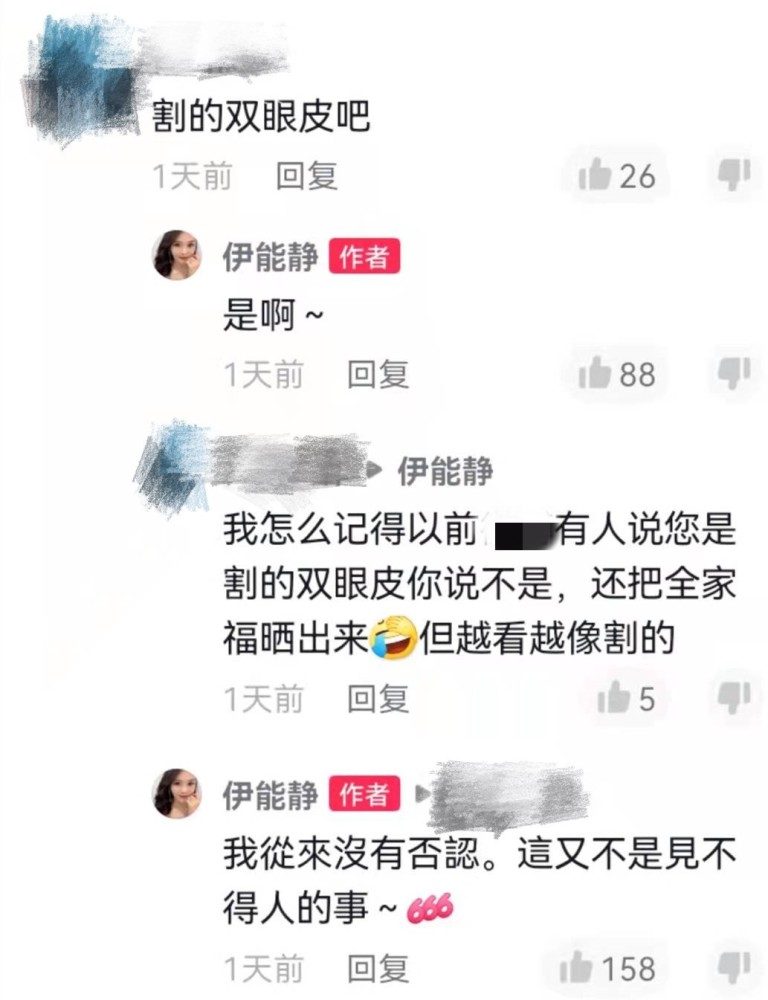Dislike the top comment about 双眼皮
The height and width of the screenshot is (1000, 768).
pos(734,175)
